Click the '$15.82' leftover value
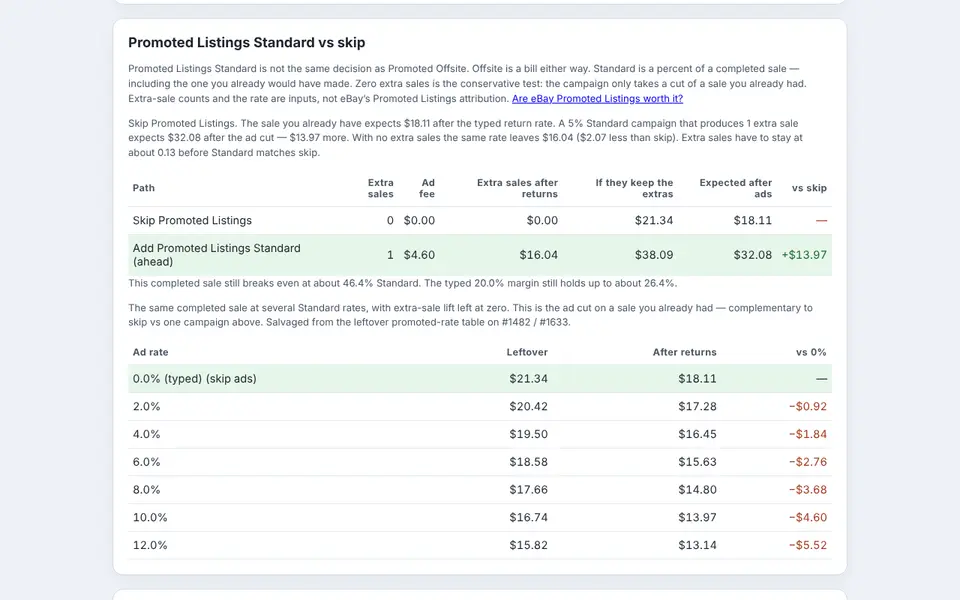 (x=528, y=545)
